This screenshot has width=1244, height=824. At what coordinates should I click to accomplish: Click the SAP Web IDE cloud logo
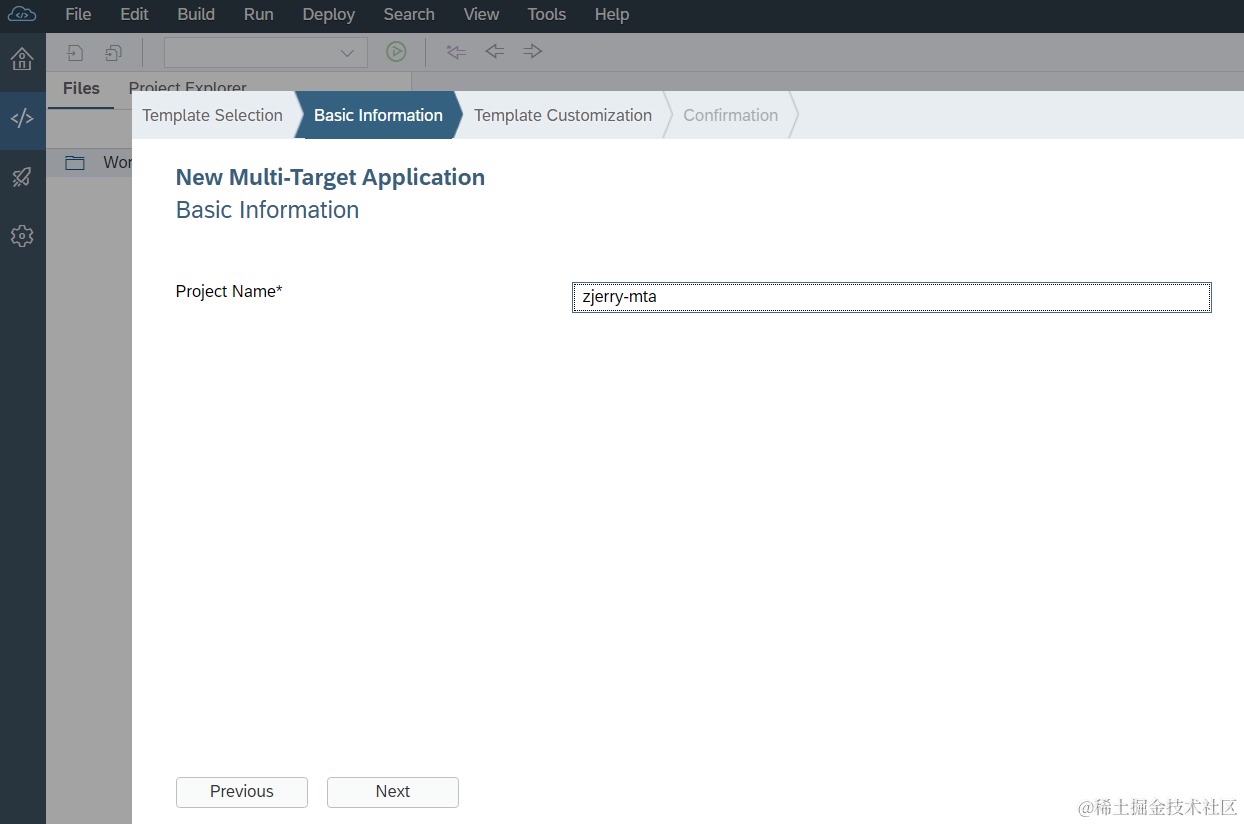pos(22,14)
